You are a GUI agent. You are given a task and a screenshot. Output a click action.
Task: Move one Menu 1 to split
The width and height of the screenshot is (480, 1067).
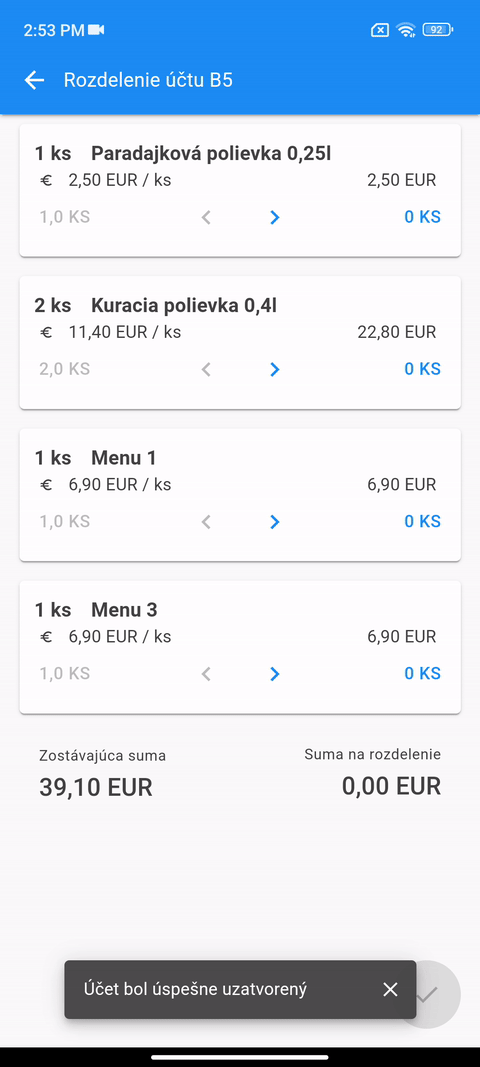pyautogui.click(x=274, y=522)
